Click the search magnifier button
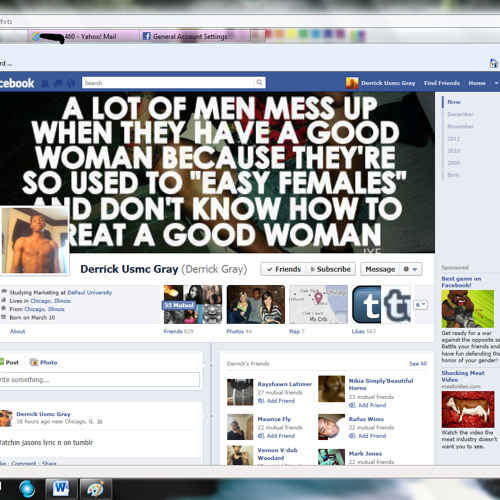Viewport: 500px width, 500px height. 259,83
